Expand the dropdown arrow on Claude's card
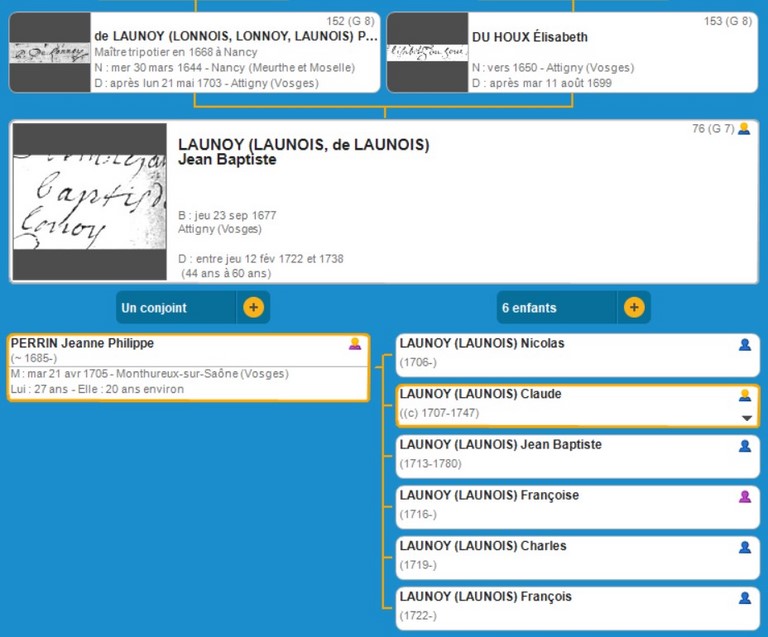This screenshot has width=768, height=637. [745, 418]
